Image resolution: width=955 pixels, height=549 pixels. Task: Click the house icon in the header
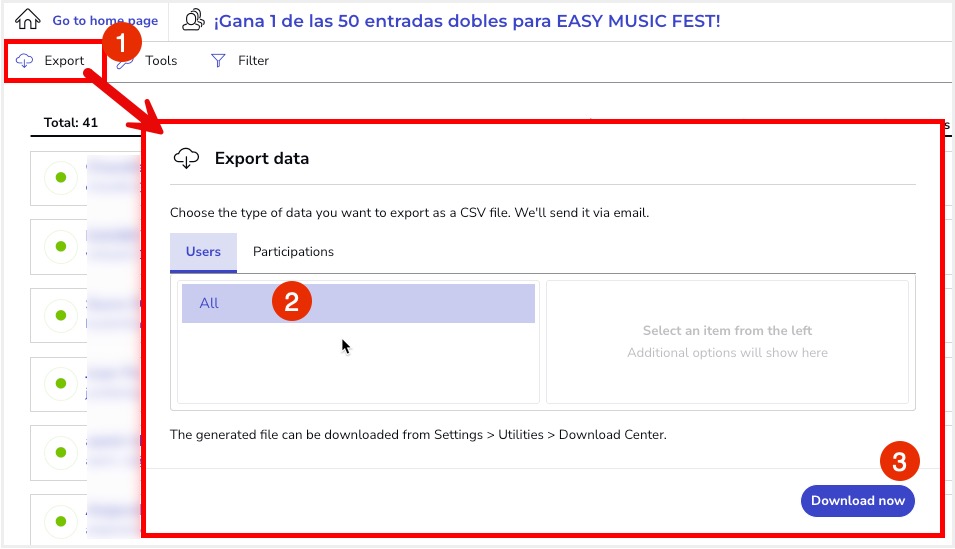pos(28,20)
